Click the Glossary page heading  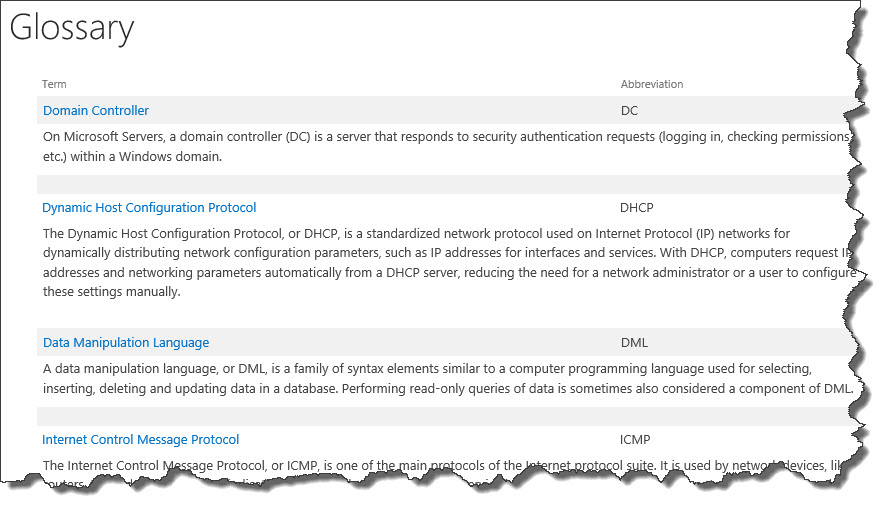[72, 28]
